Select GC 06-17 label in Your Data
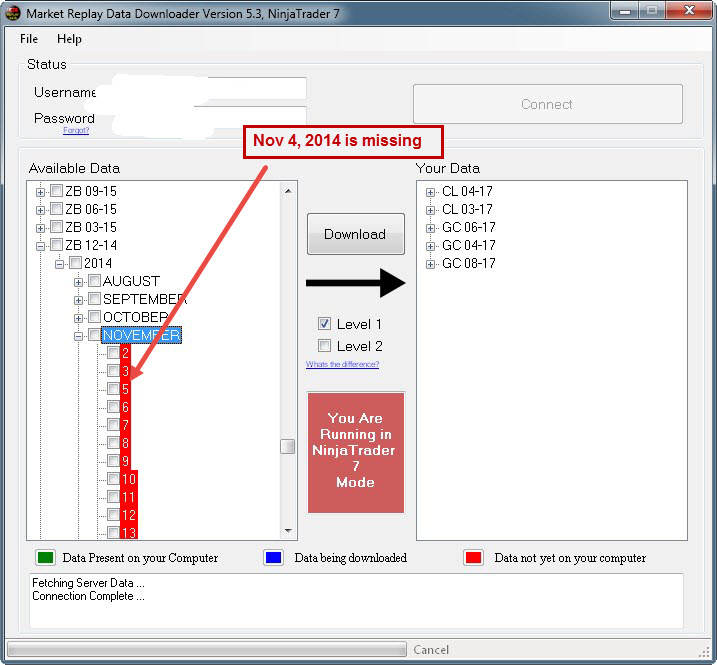Screen dimensions: 717x665 tap(468, 227)
